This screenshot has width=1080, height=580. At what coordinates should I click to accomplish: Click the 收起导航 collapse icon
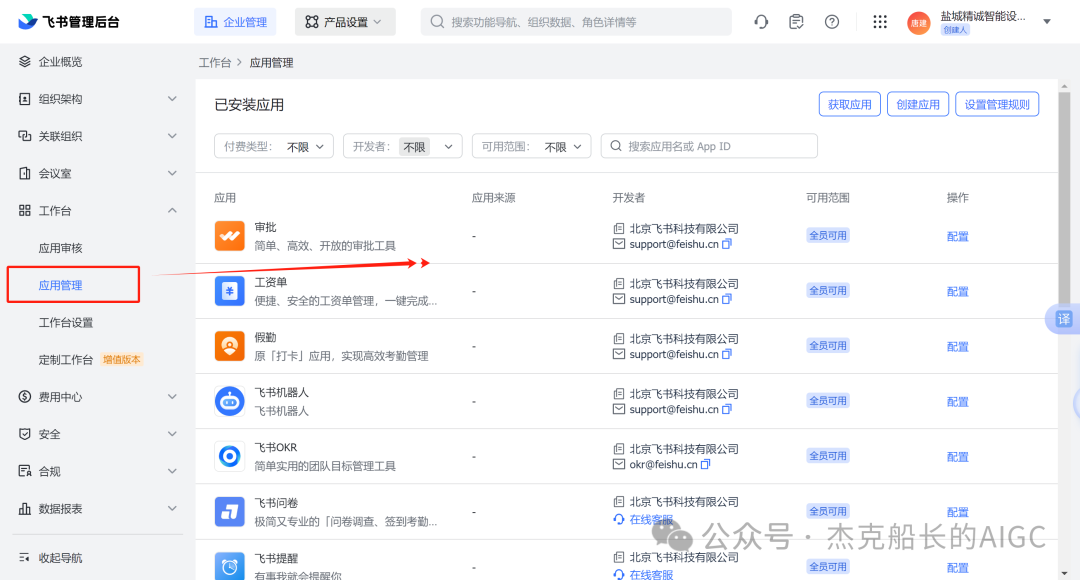[25, 557]
